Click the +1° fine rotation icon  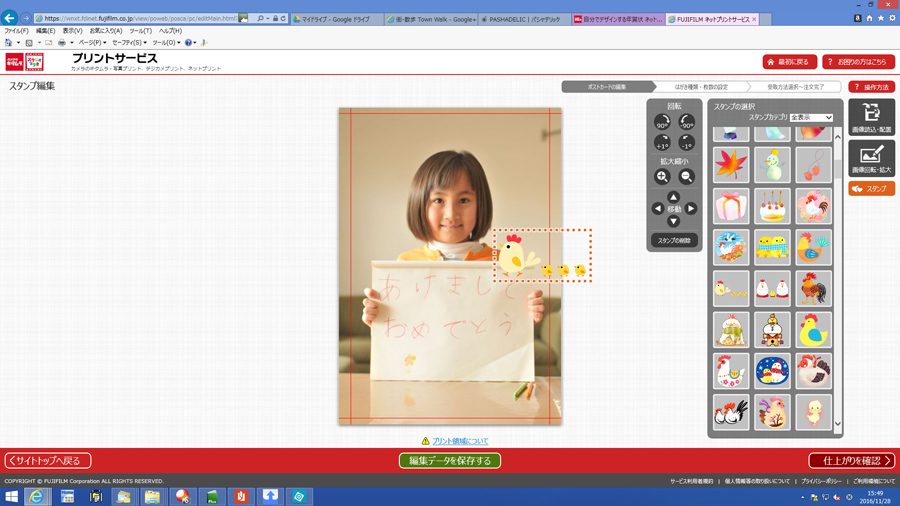point(662,143)
